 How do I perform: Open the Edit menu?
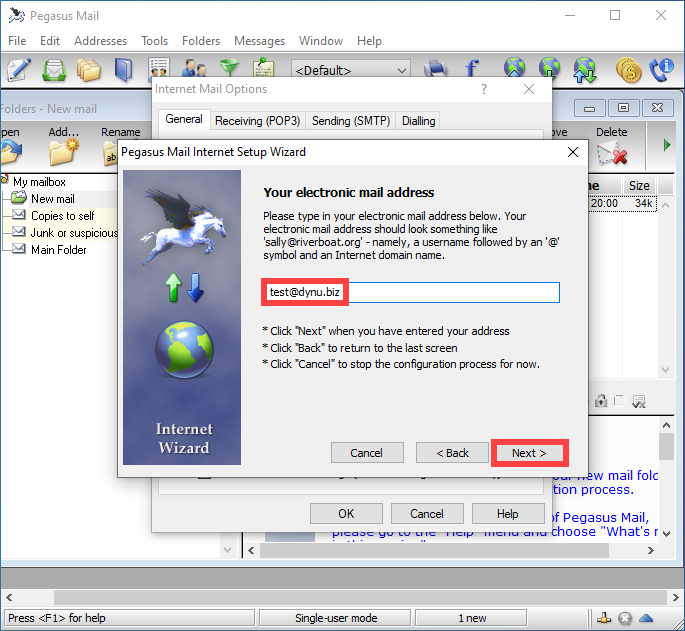click(x=50, y=41)
